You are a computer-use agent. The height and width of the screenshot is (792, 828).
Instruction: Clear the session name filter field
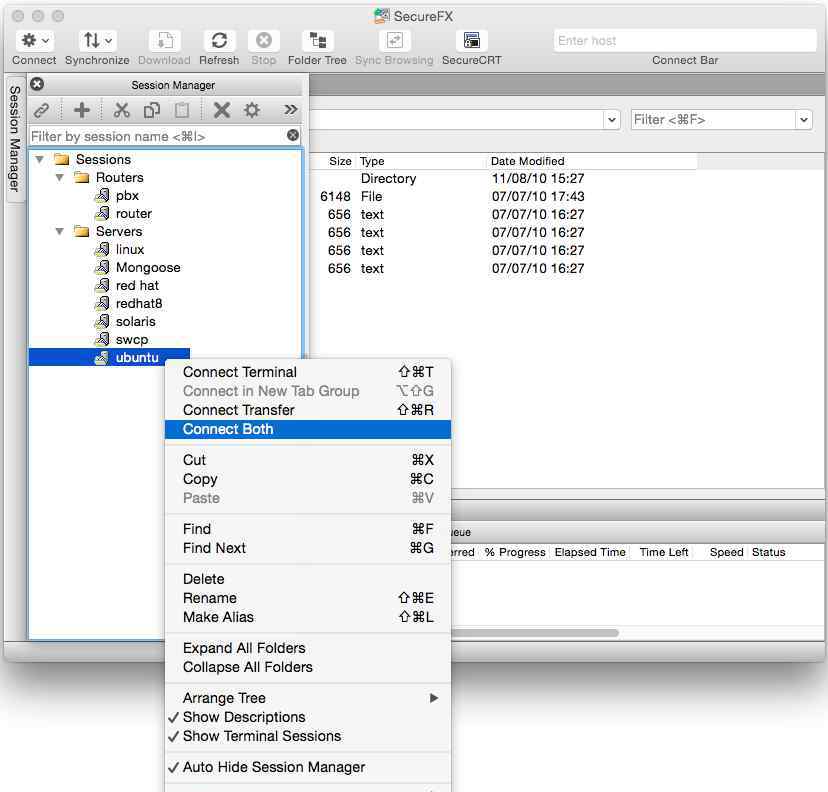pyautogui.click(x=293, y=136)
